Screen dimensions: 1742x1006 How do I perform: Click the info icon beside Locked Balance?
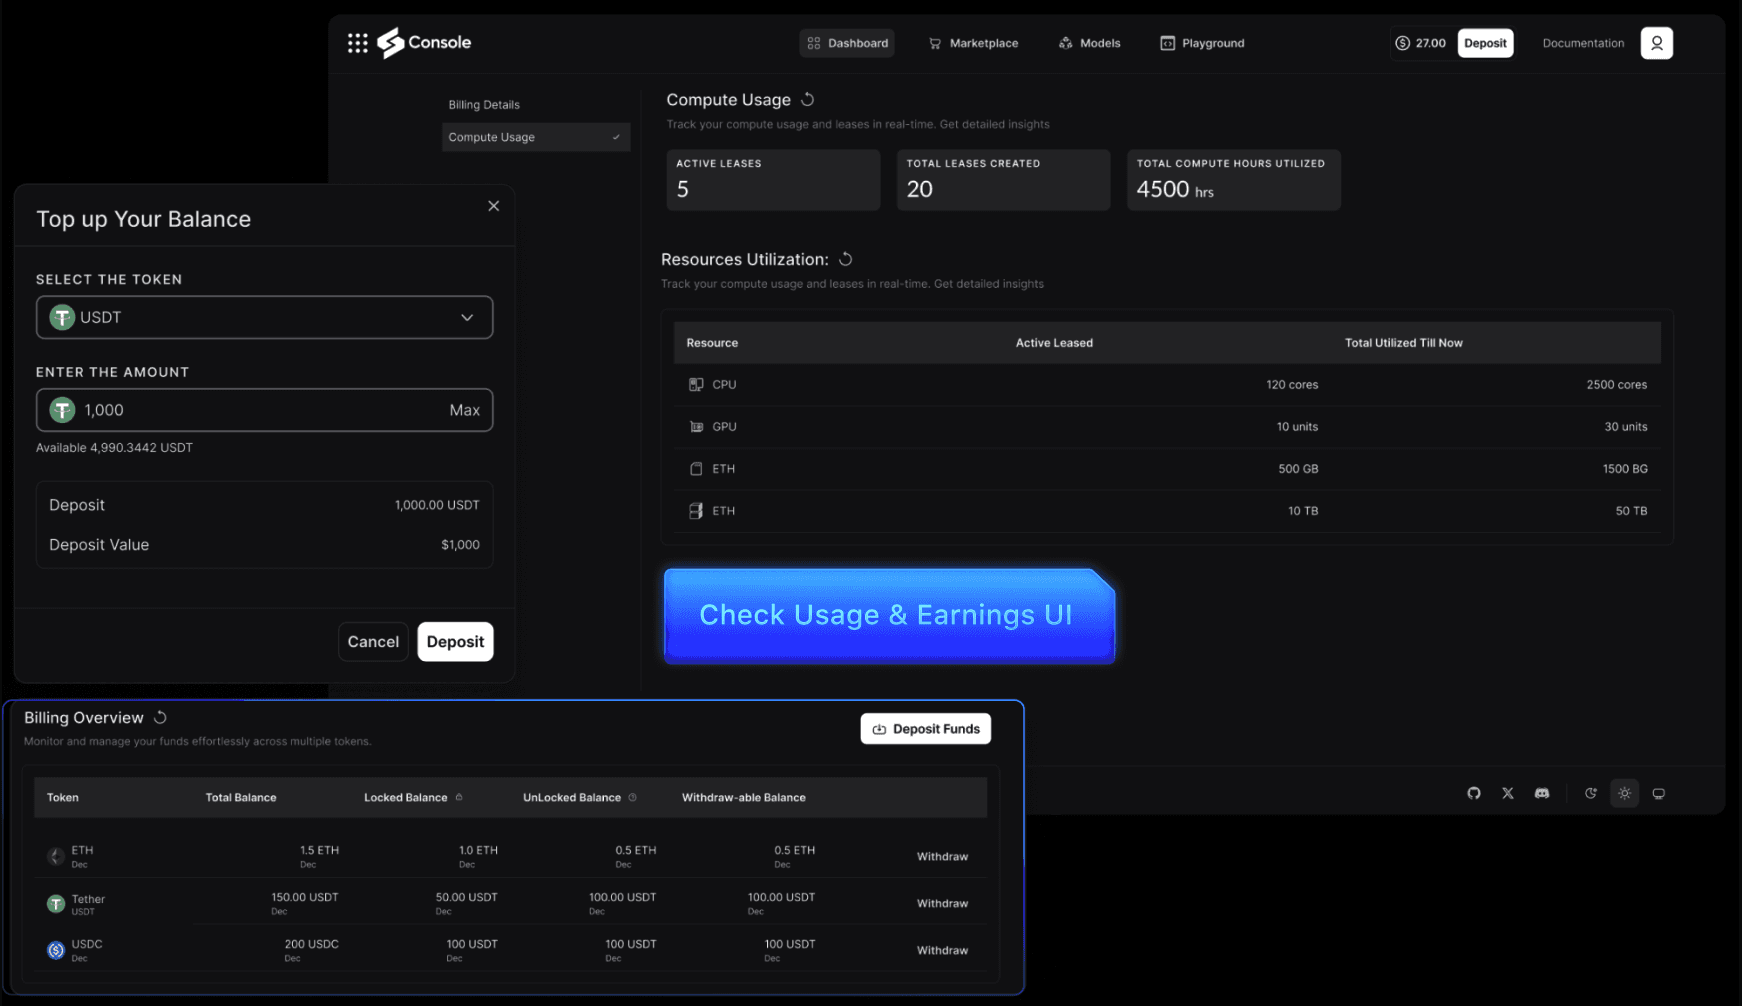[x=459, y=797]
